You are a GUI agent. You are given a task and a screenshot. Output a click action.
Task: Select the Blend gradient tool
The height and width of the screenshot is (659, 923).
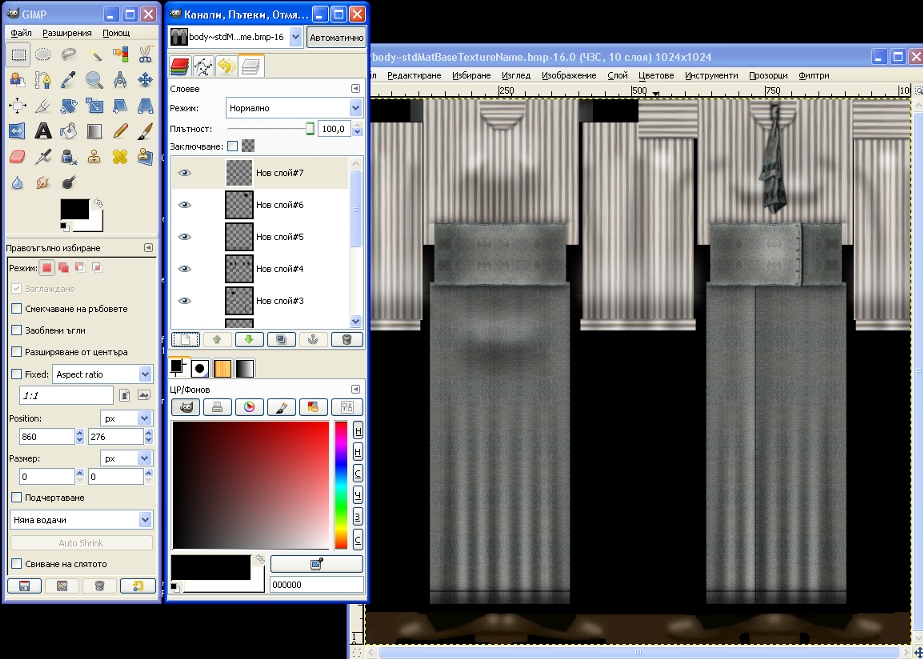(95, 131)
